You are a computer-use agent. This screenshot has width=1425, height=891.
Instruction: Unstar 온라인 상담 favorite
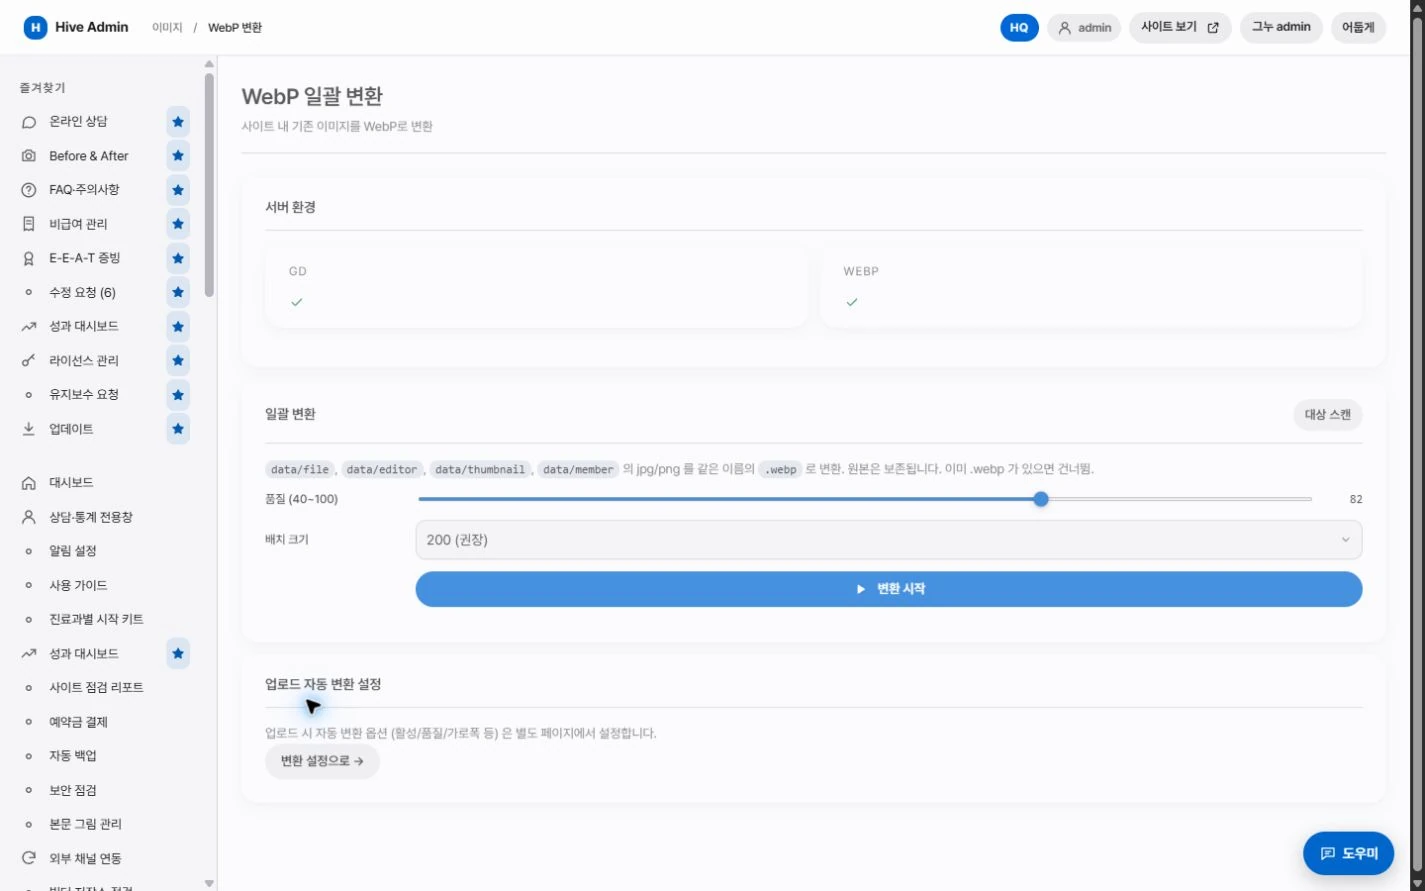pos(178,122)
